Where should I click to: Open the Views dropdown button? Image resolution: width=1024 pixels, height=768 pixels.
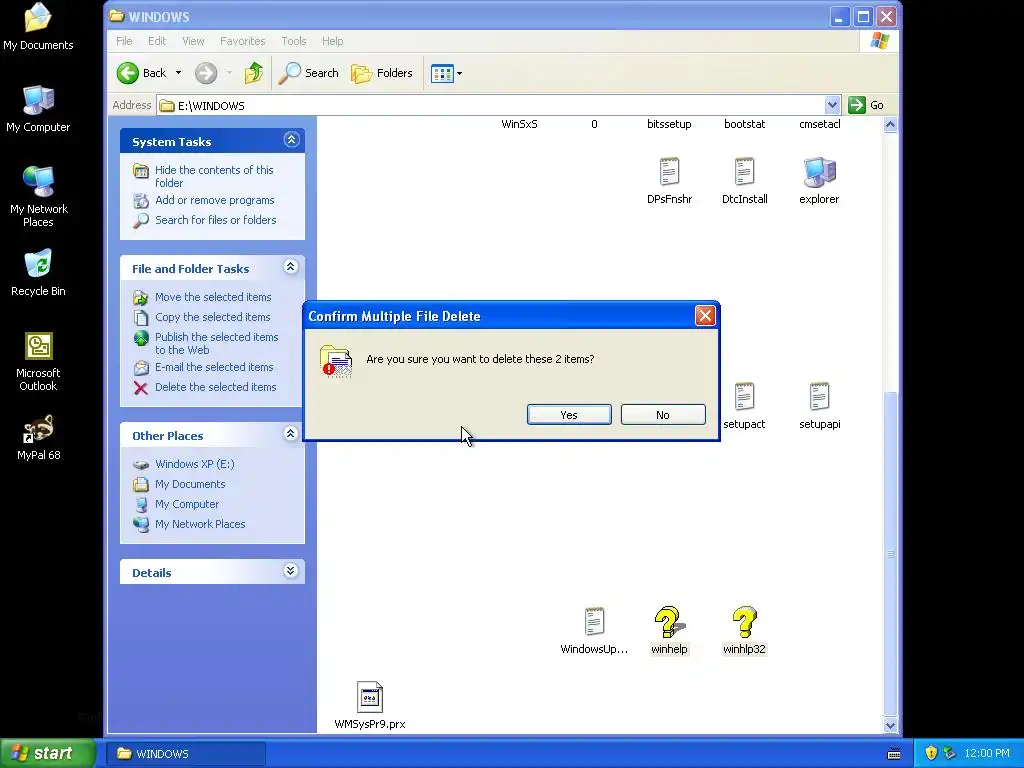(x=447, y=73)
